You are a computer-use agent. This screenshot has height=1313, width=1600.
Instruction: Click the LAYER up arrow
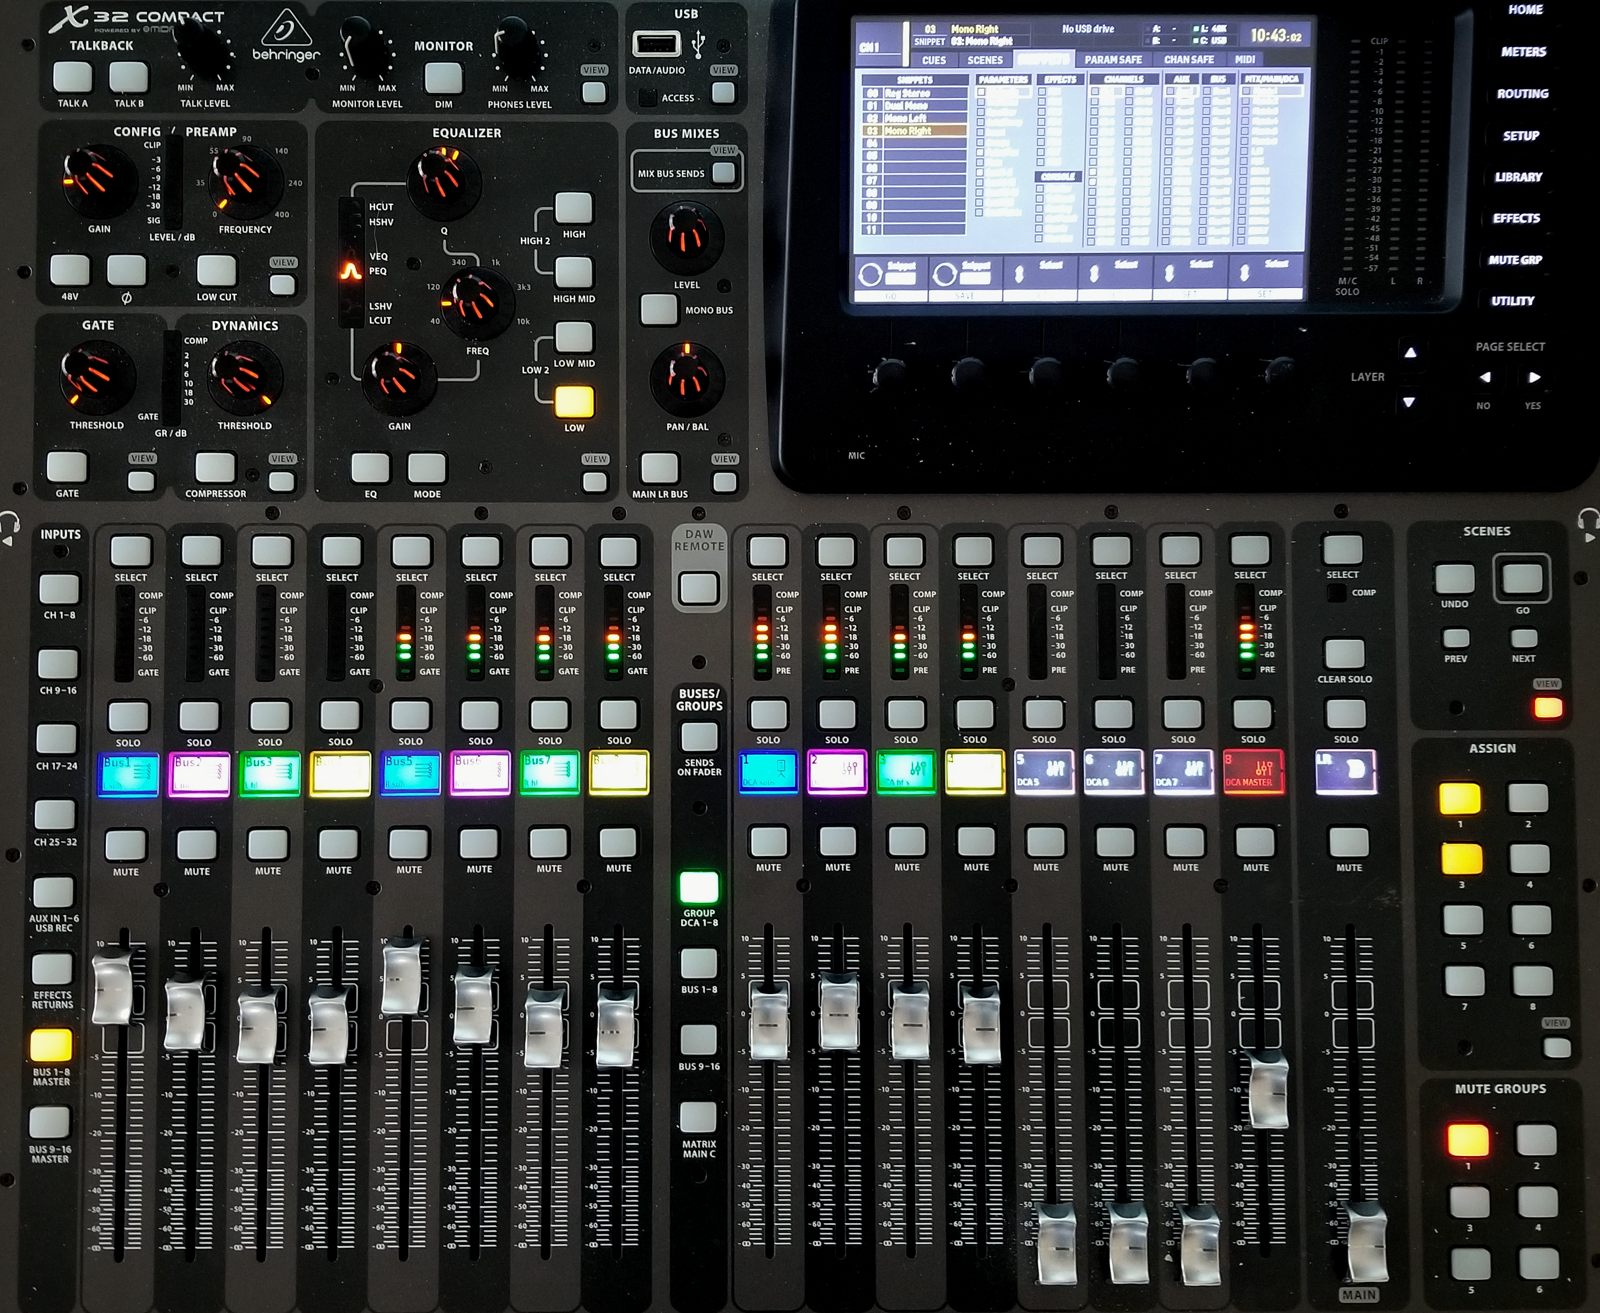(x=1410, y=353)
